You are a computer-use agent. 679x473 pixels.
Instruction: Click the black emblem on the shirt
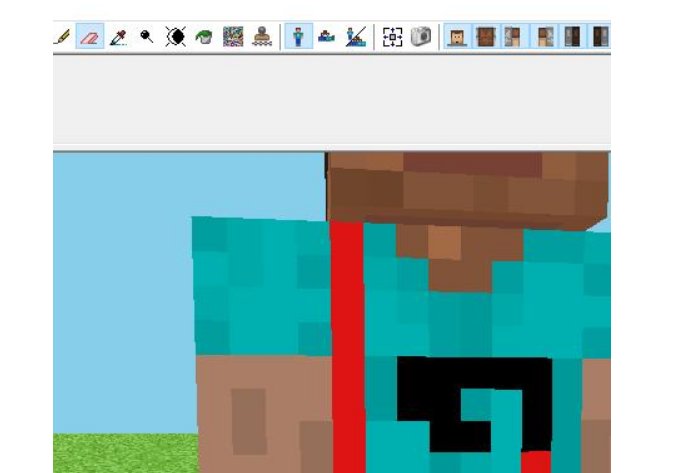coord(420,390)
